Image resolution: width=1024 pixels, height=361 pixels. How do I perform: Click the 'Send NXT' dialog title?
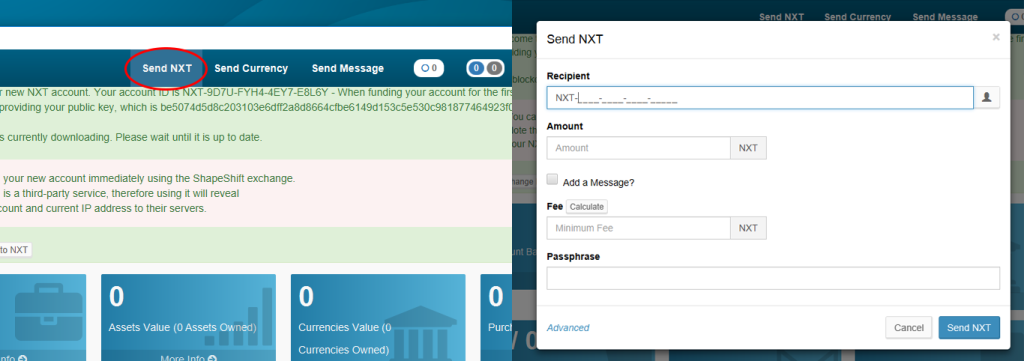tap(575, 39)
